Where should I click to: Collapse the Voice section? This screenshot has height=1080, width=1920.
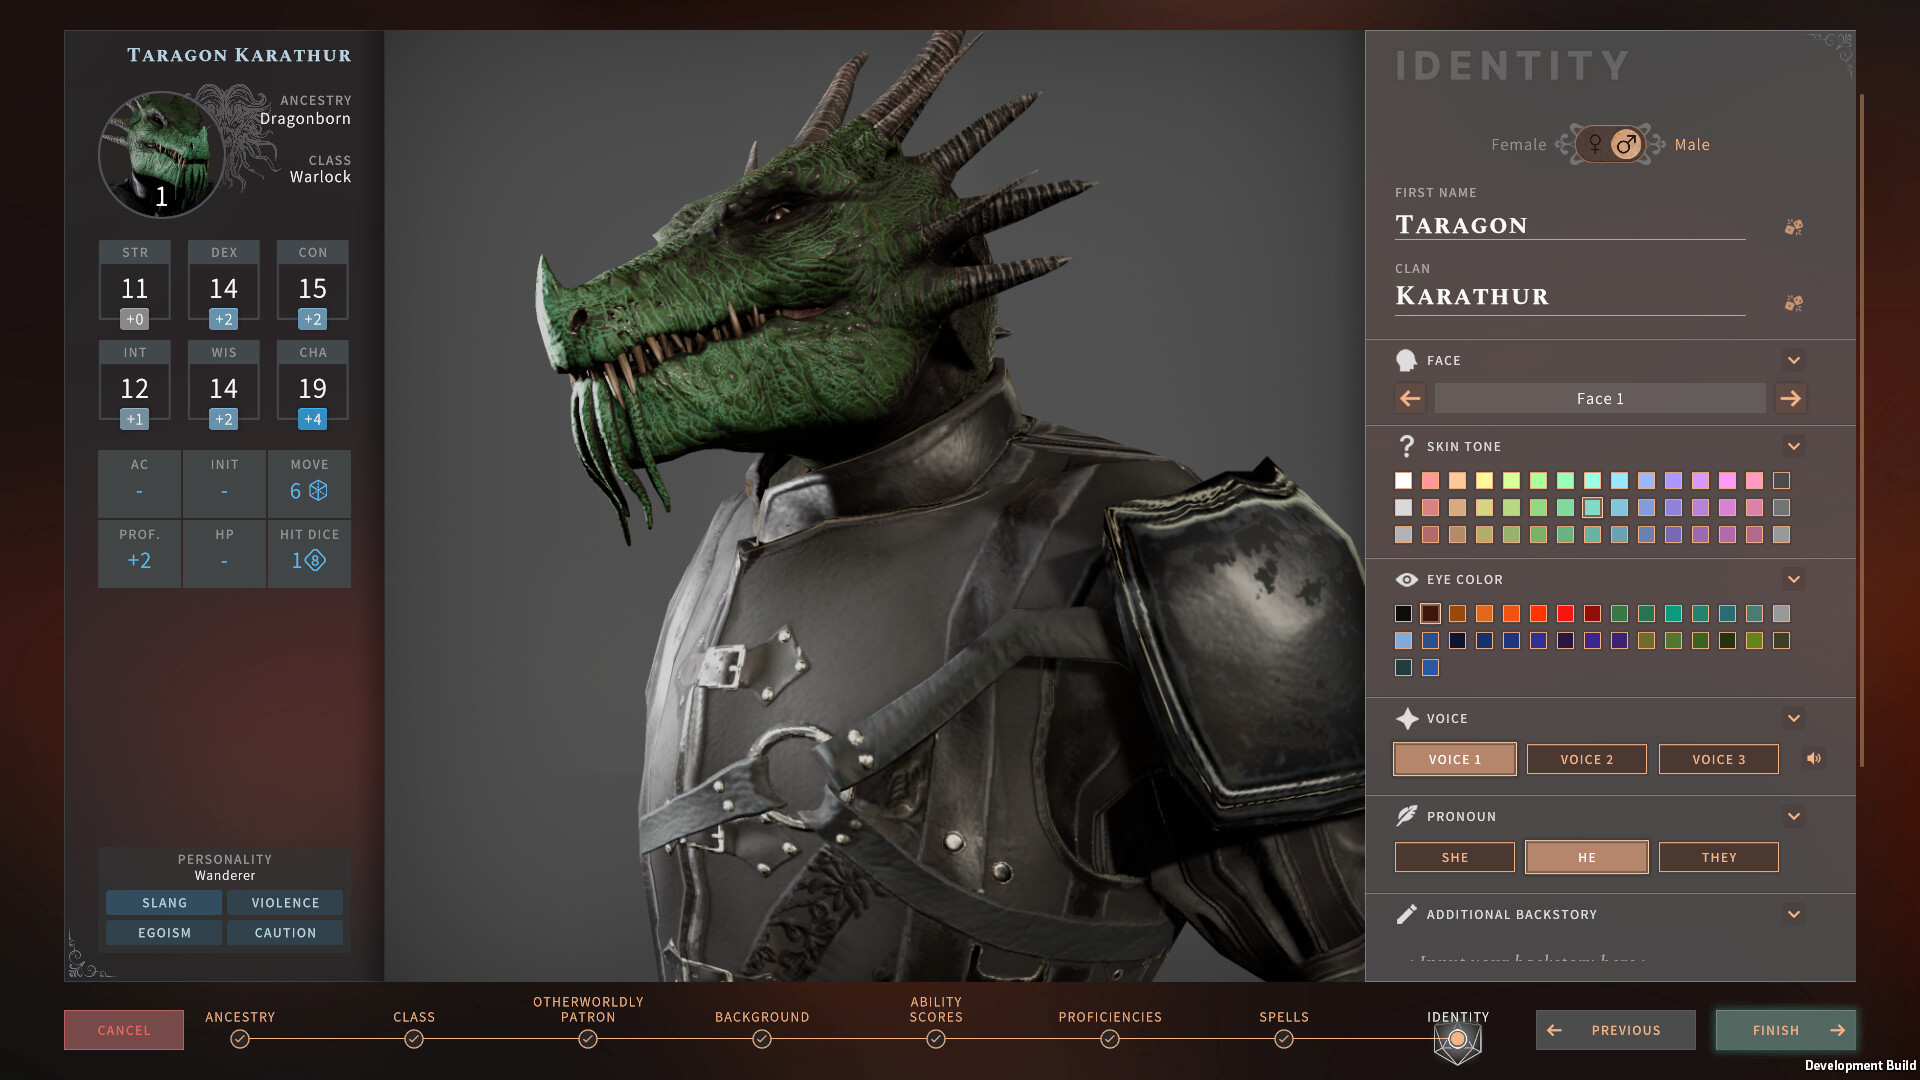[1793, 718]
